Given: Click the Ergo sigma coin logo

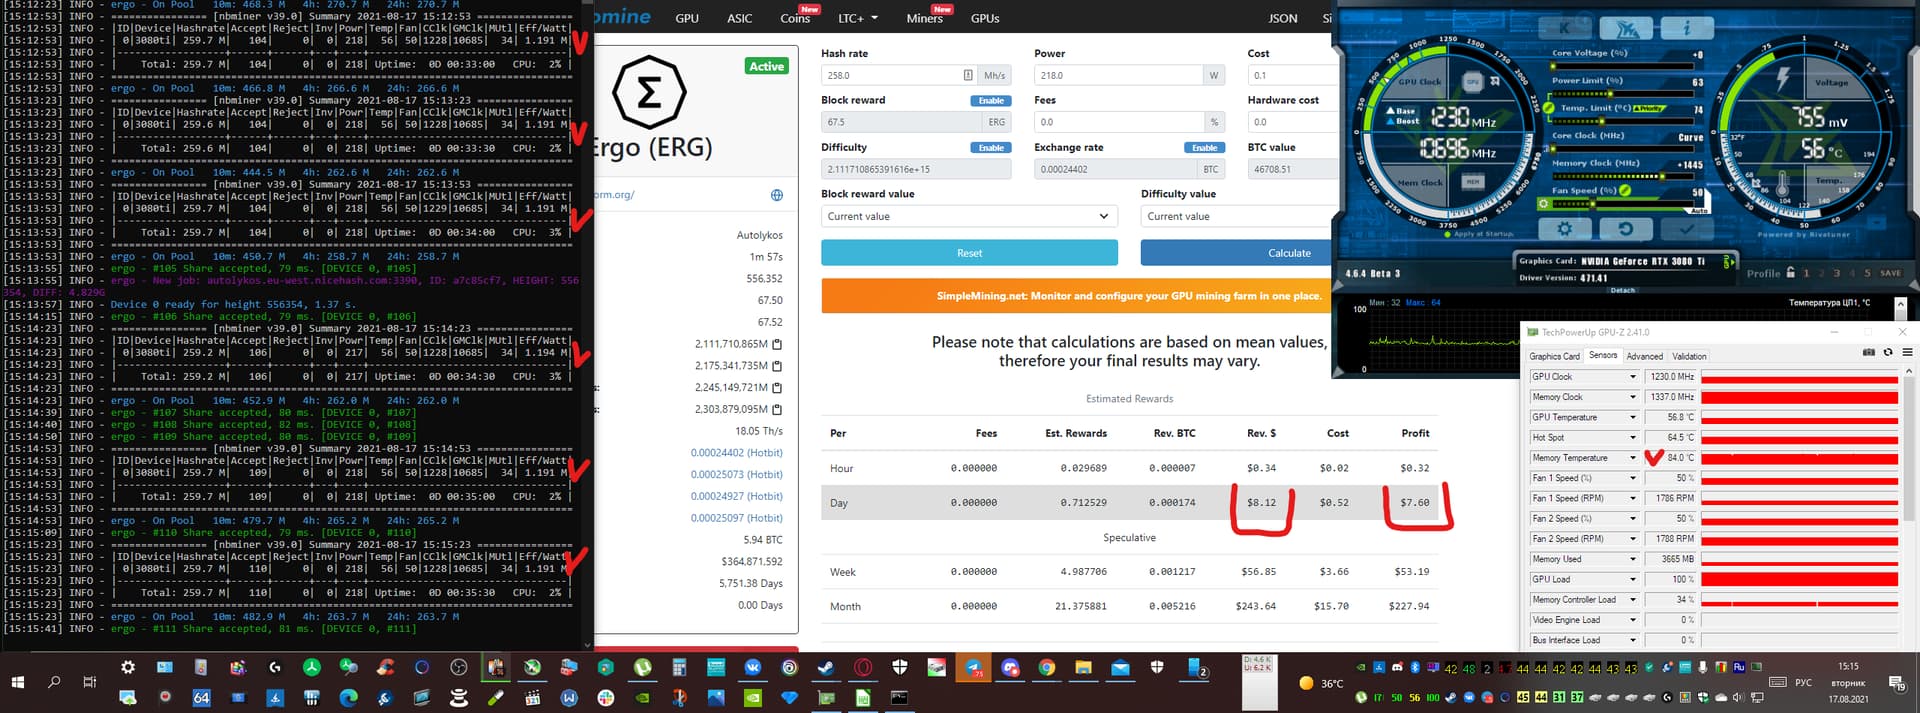Looking at the screenshot, I should coord(649,93).
